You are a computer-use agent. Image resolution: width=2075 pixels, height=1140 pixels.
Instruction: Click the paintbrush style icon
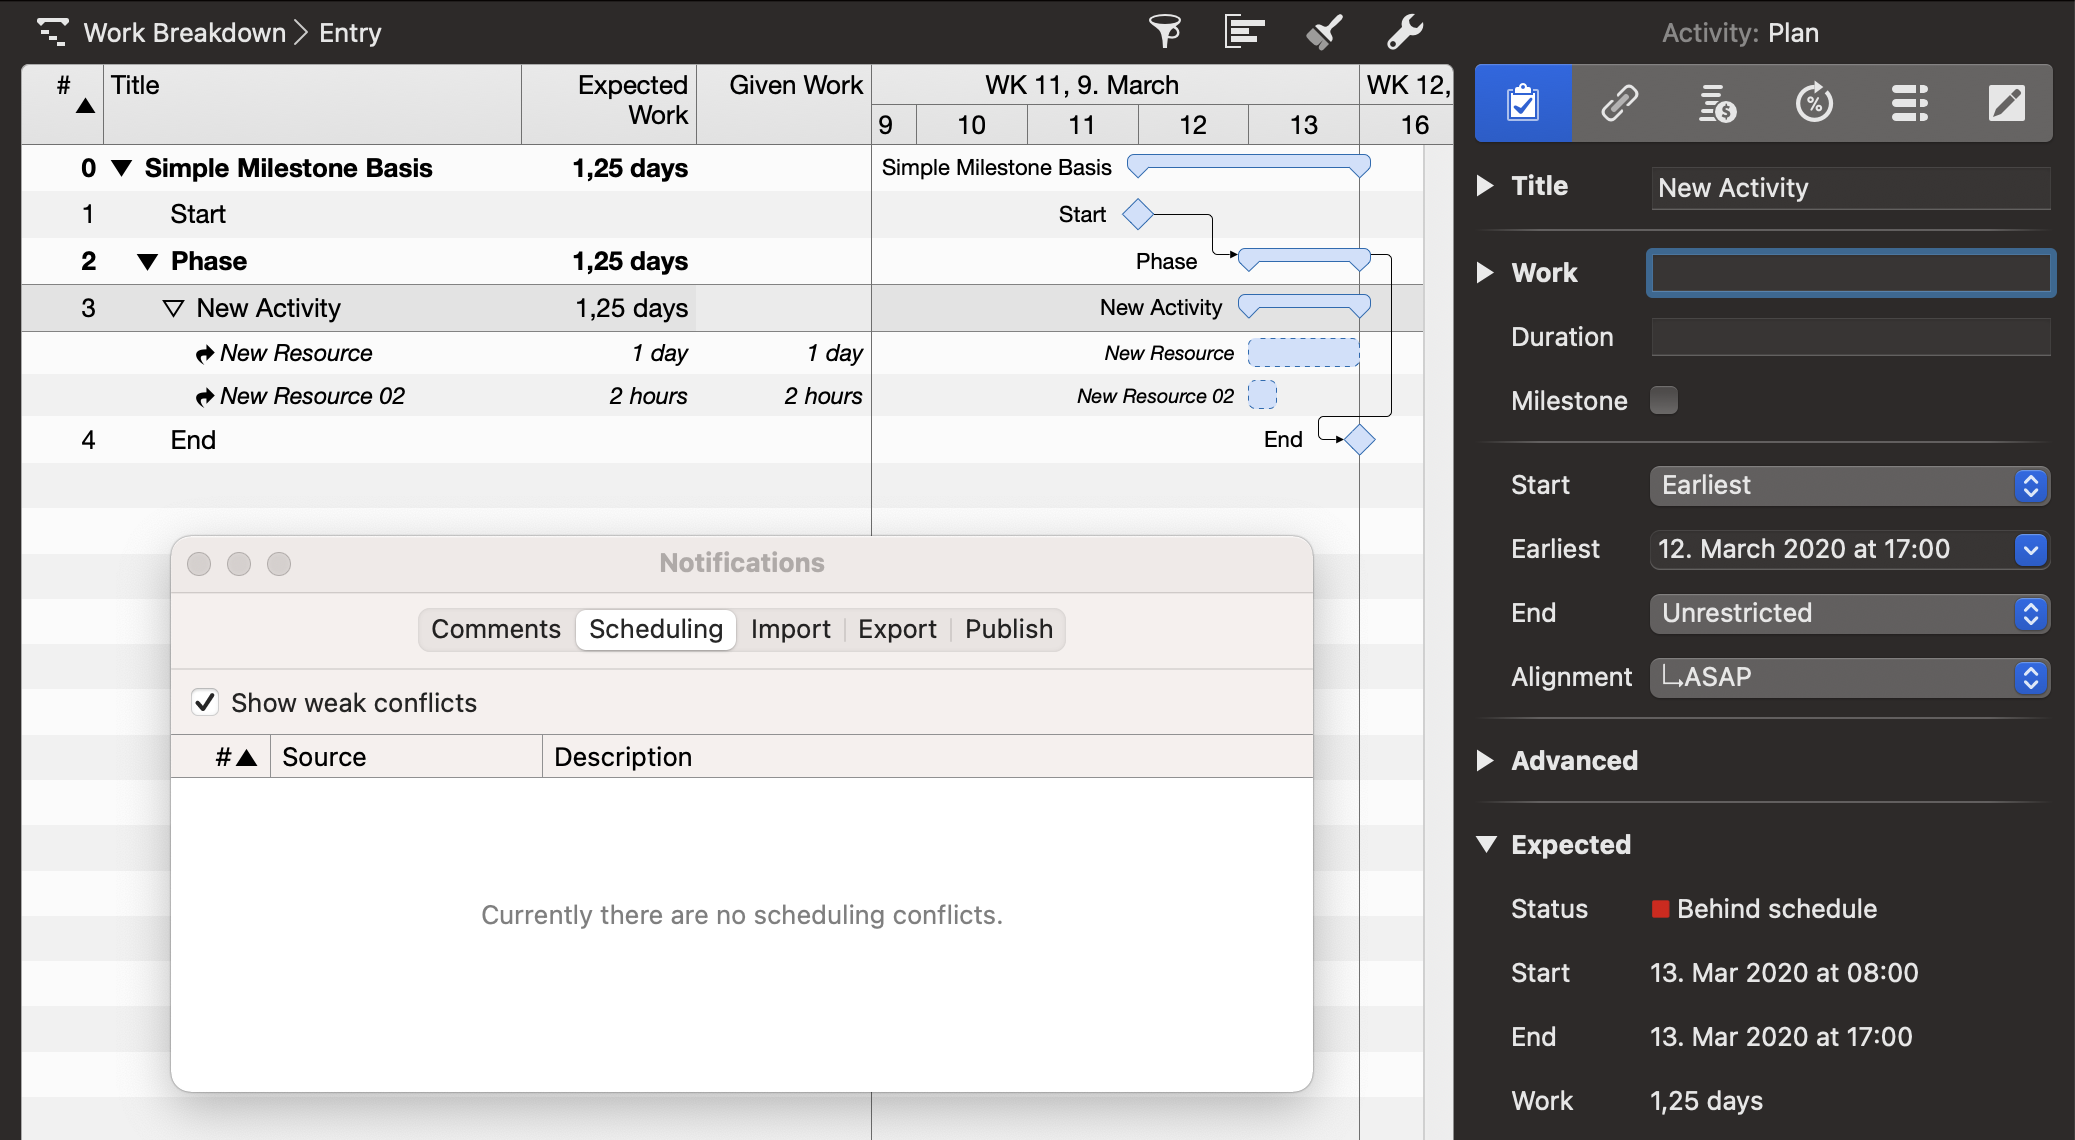click(x=1324, y=32)
